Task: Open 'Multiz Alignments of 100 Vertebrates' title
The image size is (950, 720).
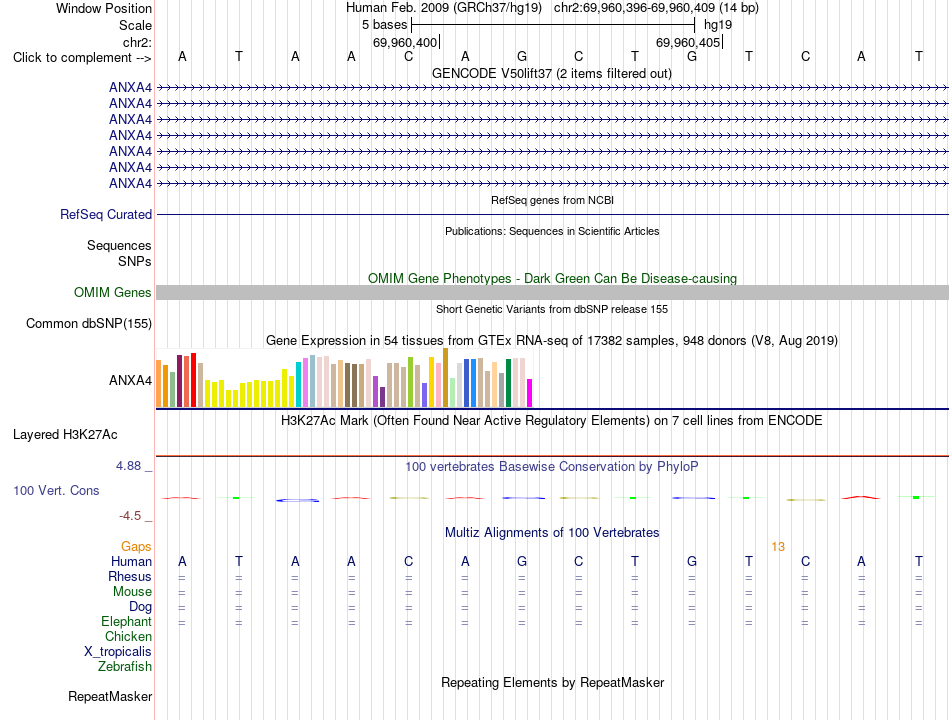Action: pyautogui.click(x=552, y=533)
